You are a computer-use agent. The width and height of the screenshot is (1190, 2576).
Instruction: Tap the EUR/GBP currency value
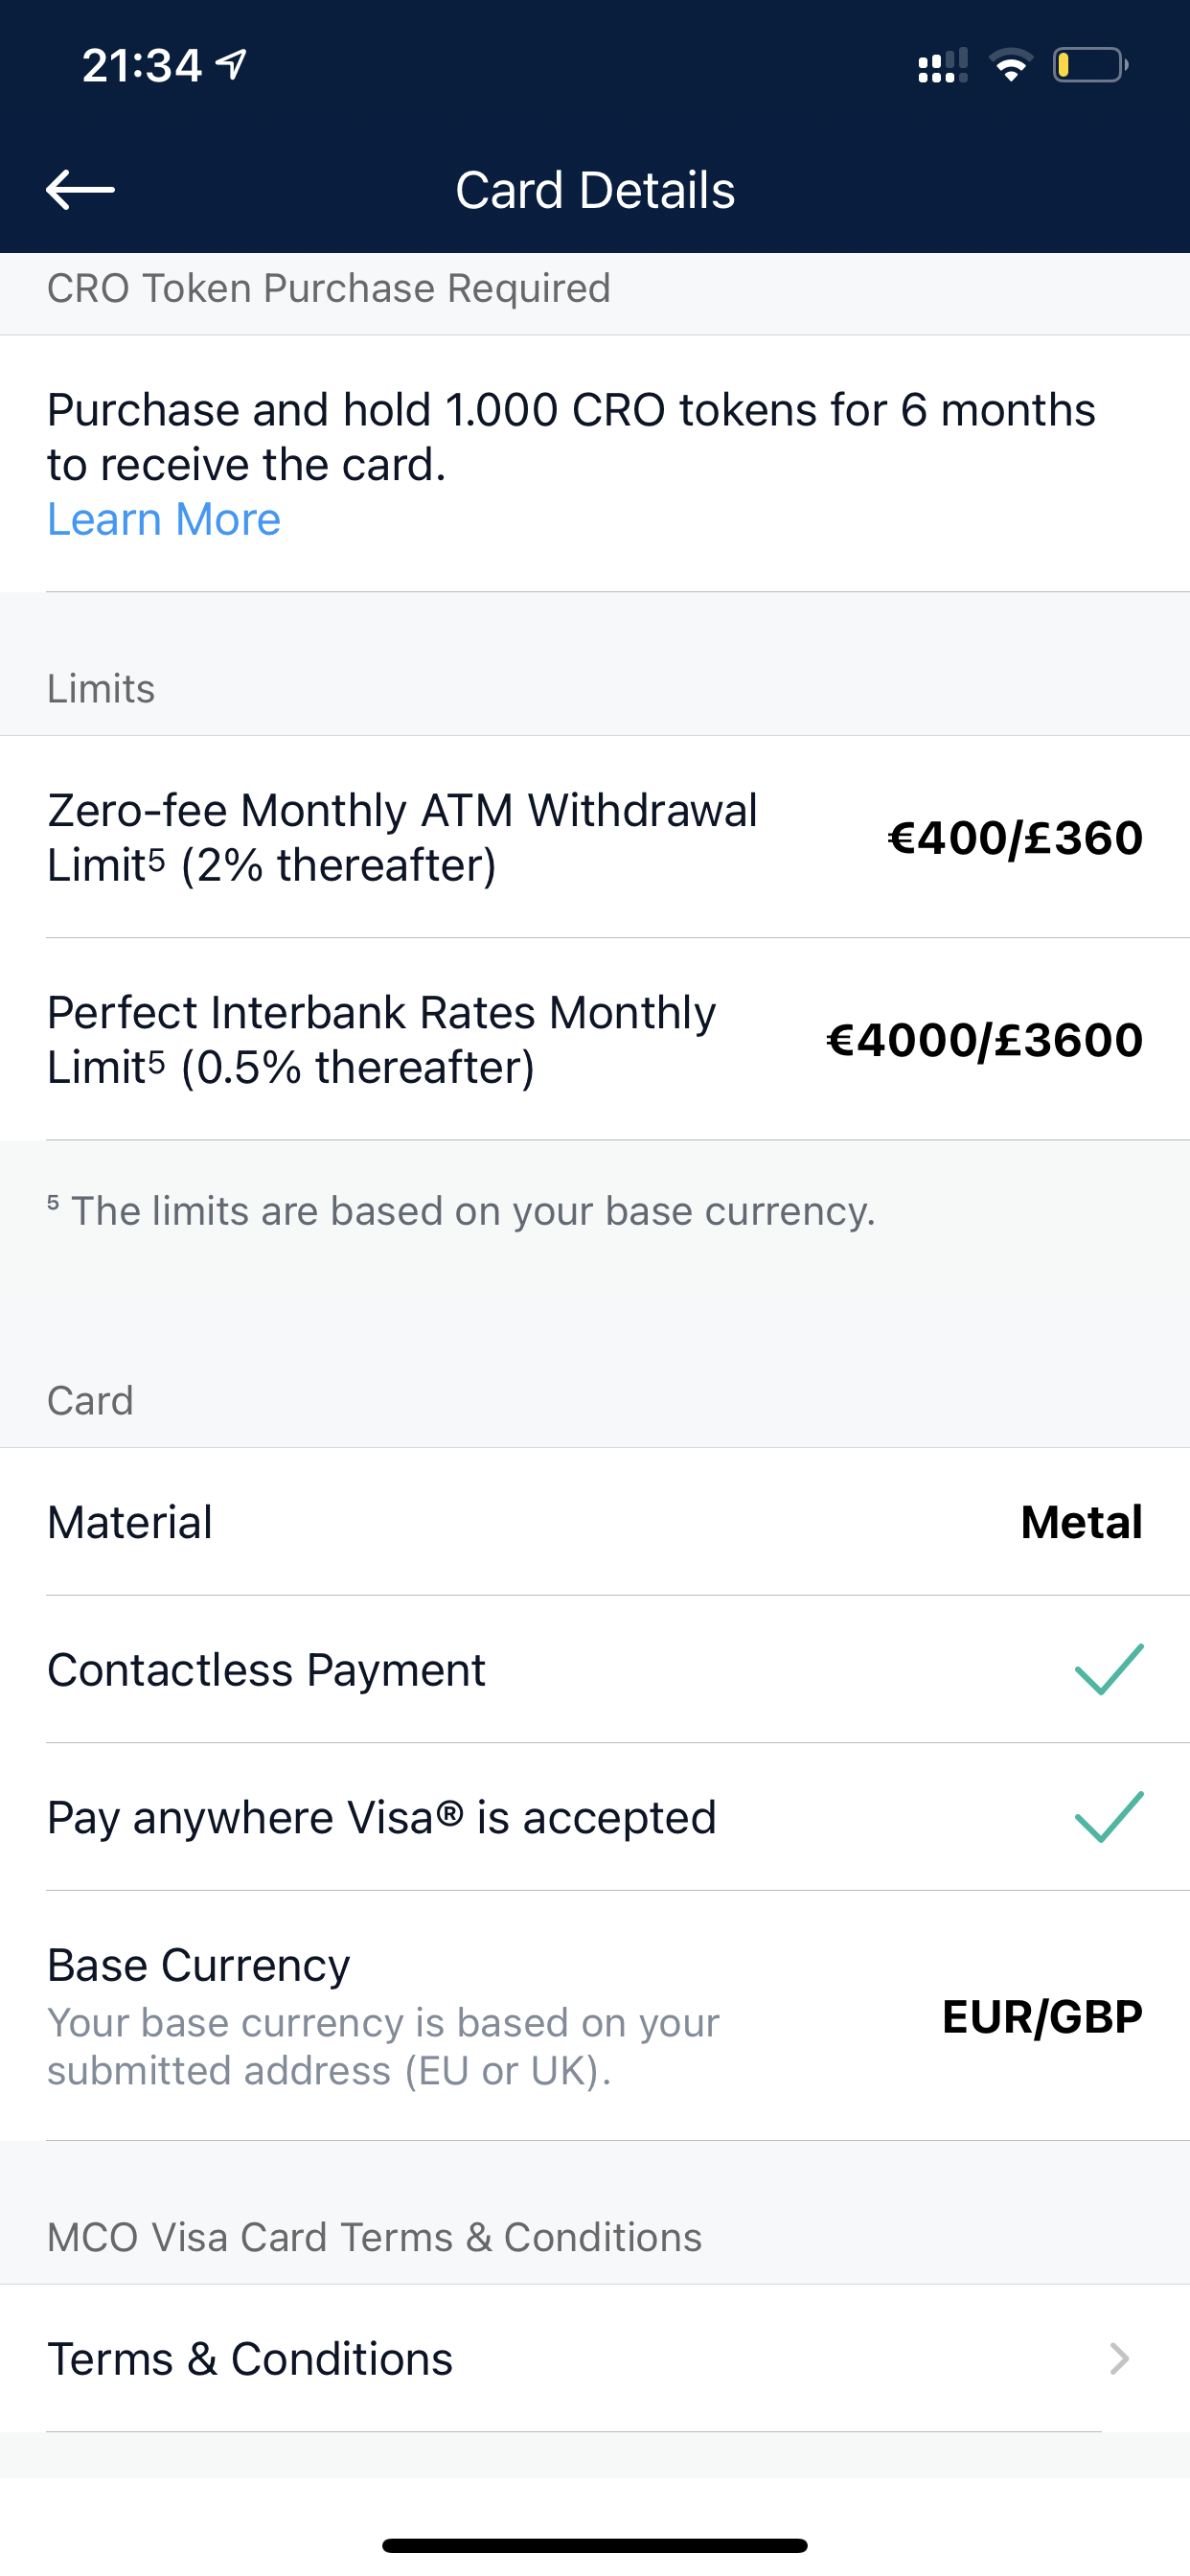tap(1042, 2016)
